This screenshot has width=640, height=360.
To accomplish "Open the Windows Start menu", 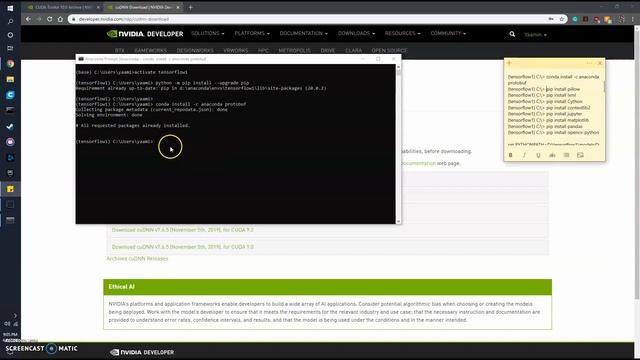I will pyautogui.click(x=10, y=8).
